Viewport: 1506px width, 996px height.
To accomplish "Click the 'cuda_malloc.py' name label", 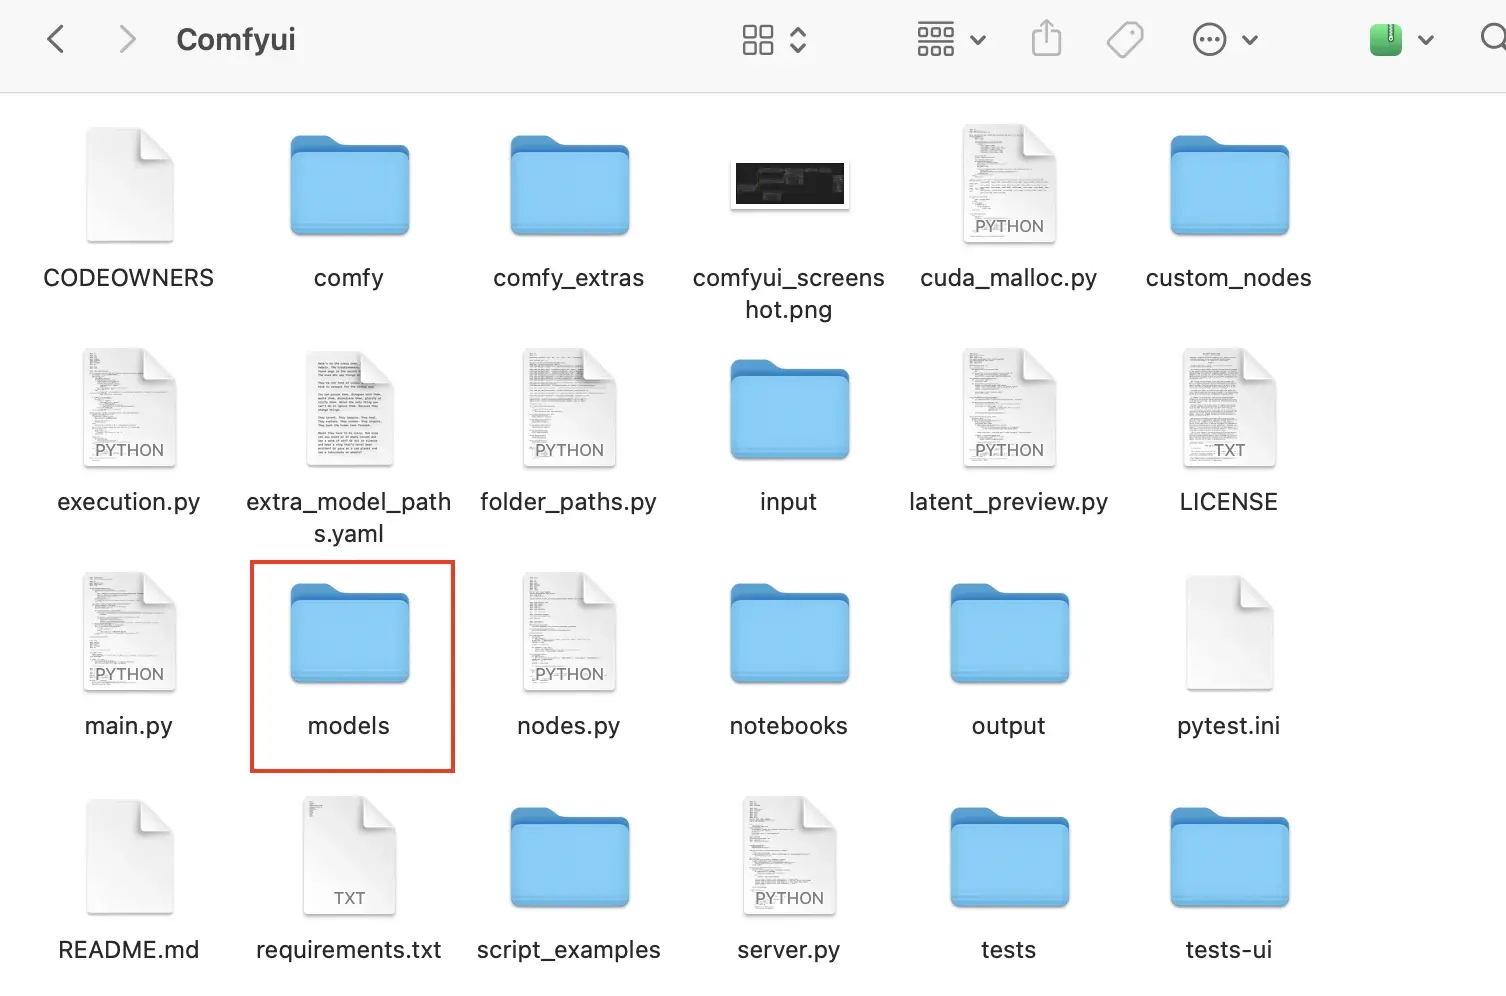I will (x=1009, y=279).
